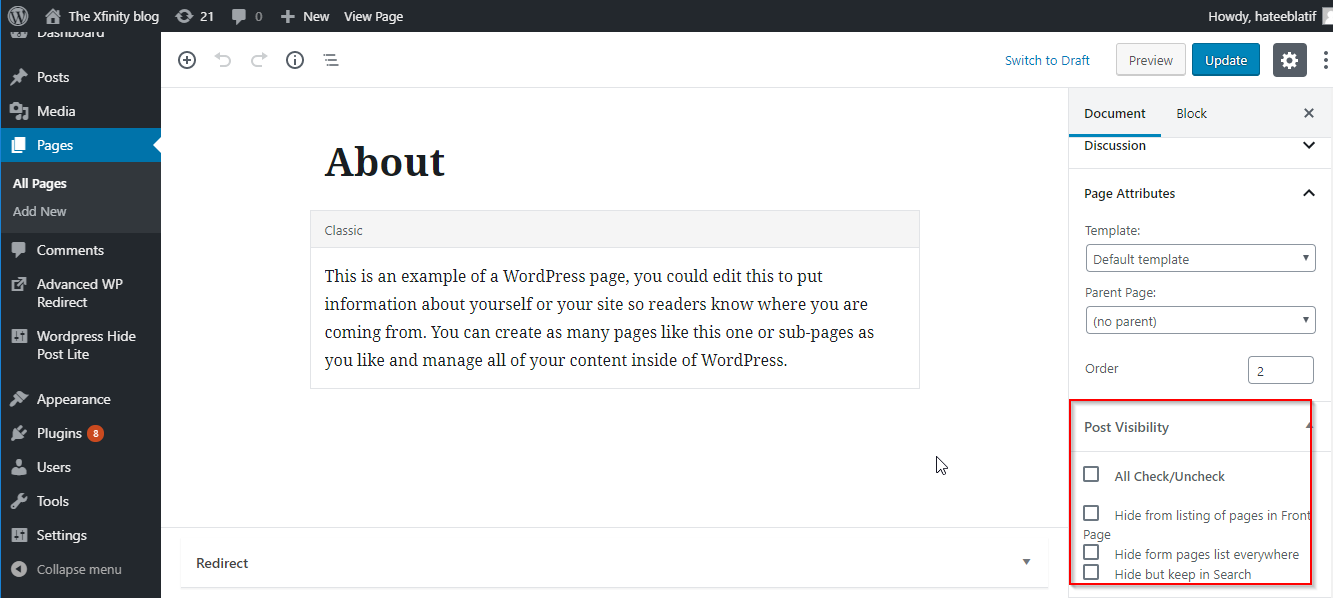Click the Advanced WP Redirect icon

coord(18,284)
